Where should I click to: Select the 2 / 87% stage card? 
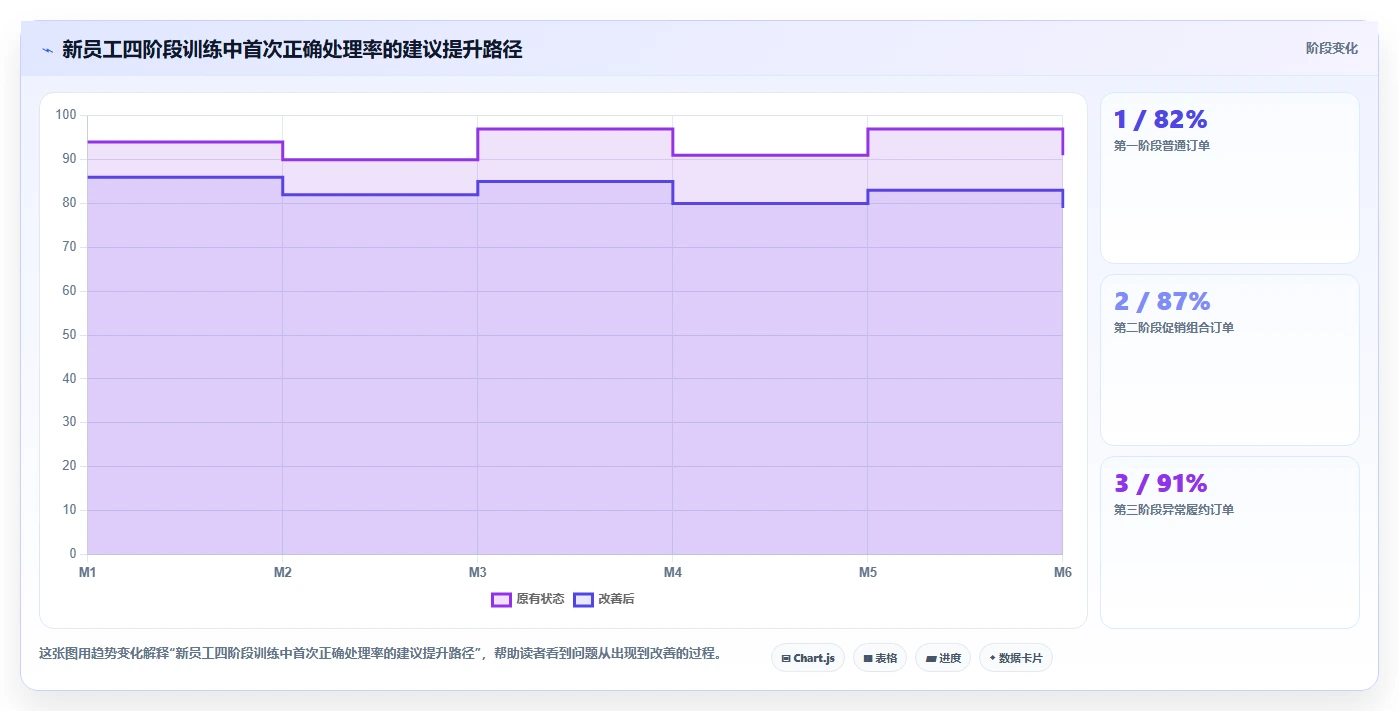[x=1230, y=360]
